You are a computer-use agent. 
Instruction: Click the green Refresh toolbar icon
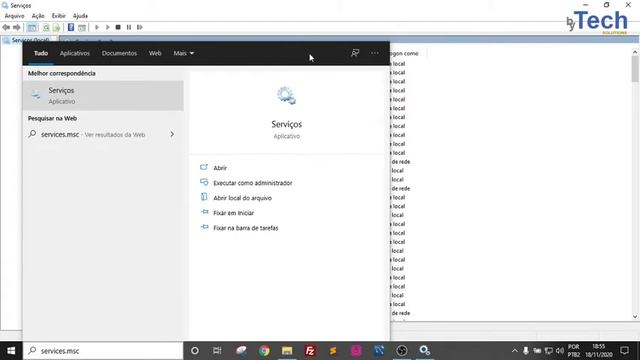[46, 27]
